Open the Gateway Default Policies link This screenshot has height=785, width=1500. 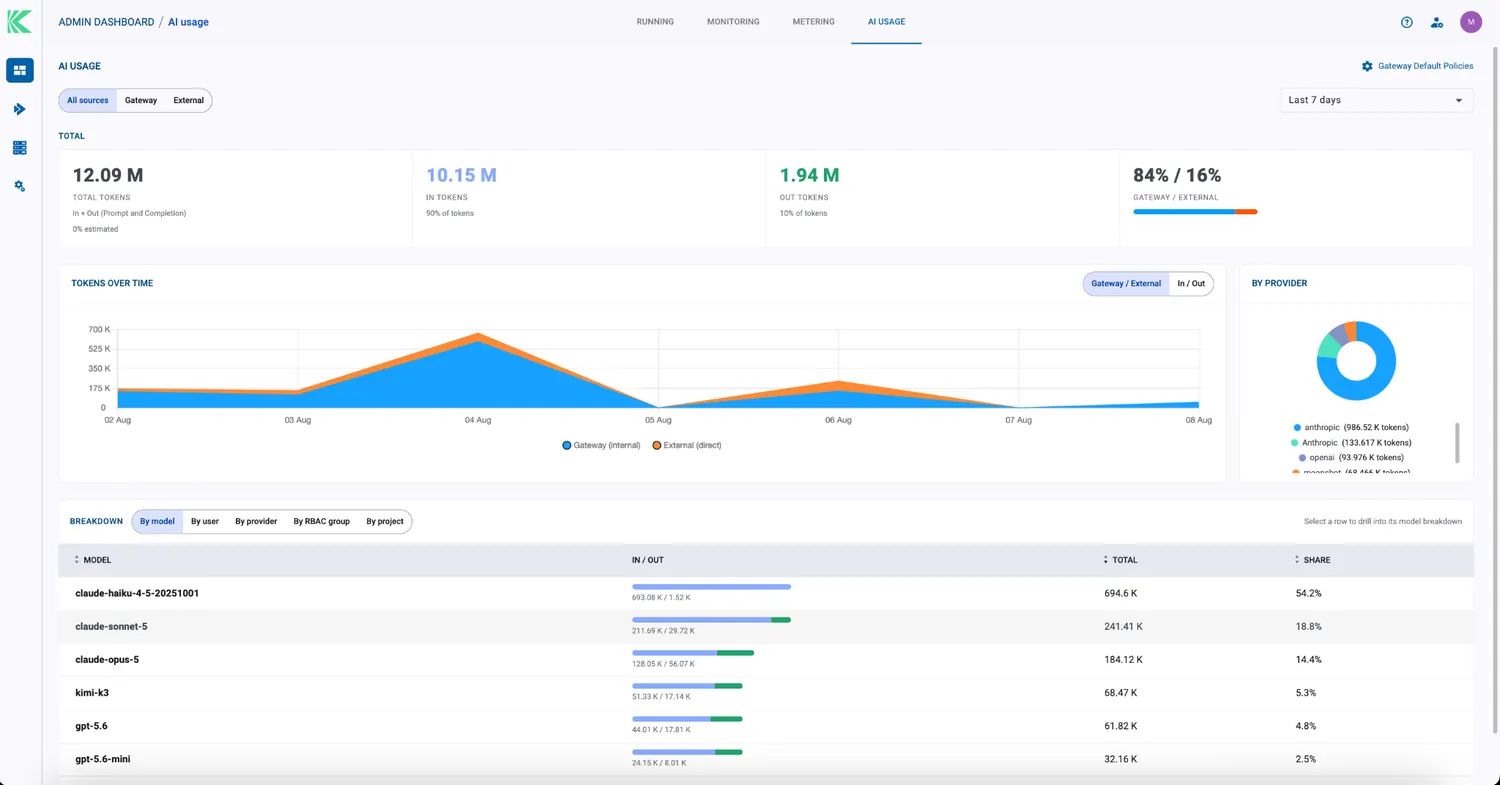[x=1425, y=66]
